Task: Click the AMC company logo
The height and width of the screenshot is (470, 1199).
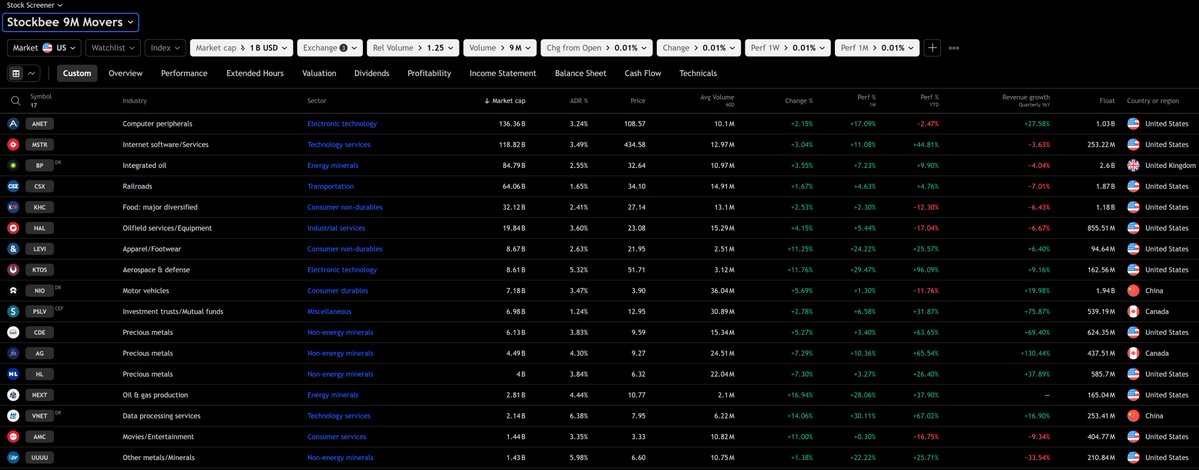Action: coord(13,436)
